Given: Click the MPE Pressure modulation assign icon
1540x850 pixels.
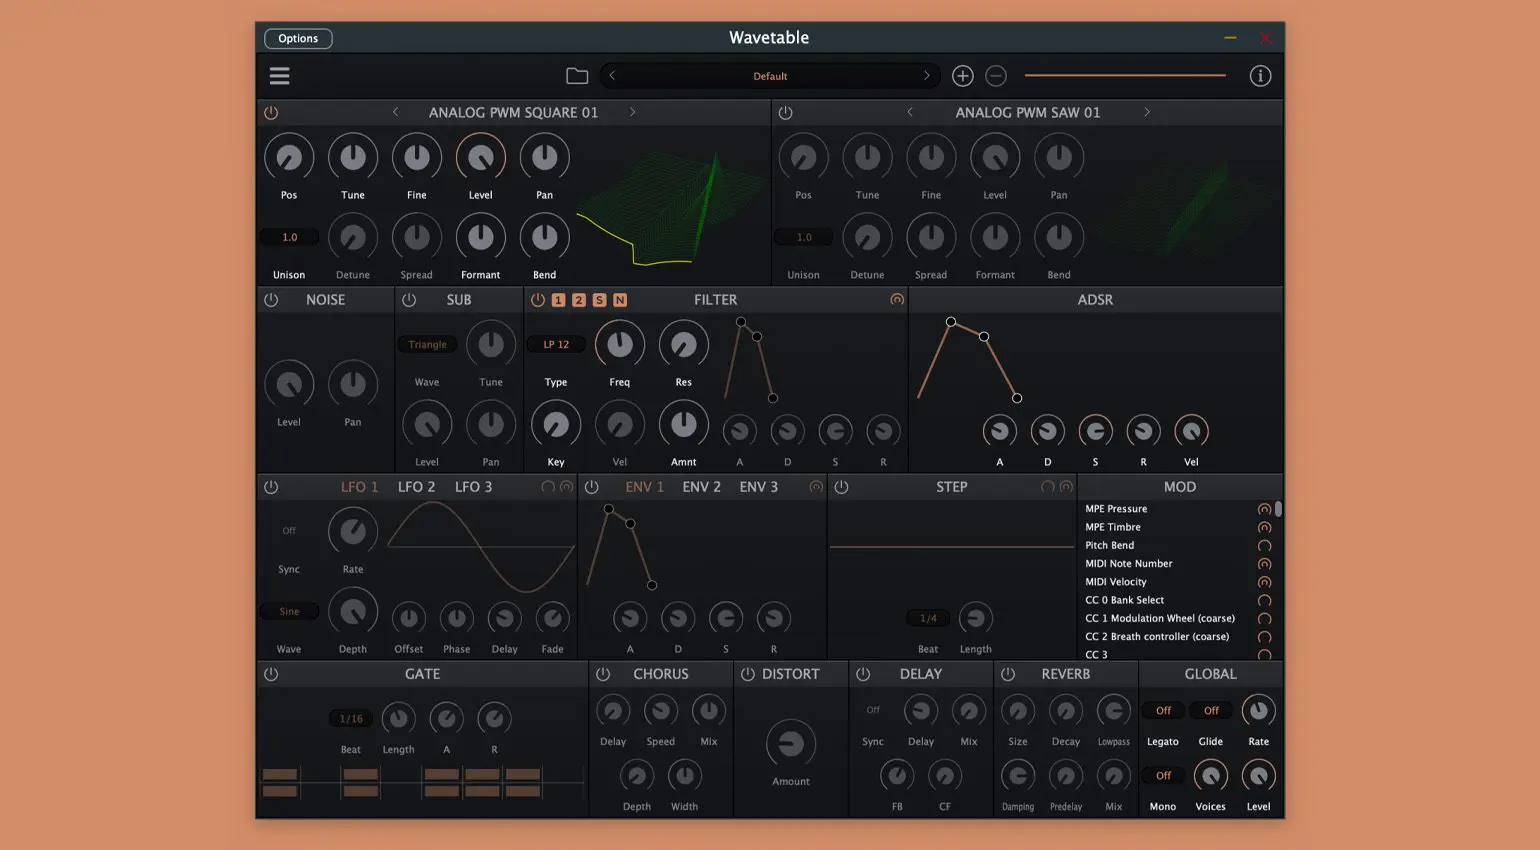Looking at the screenshot, I should pos(1264,509).
